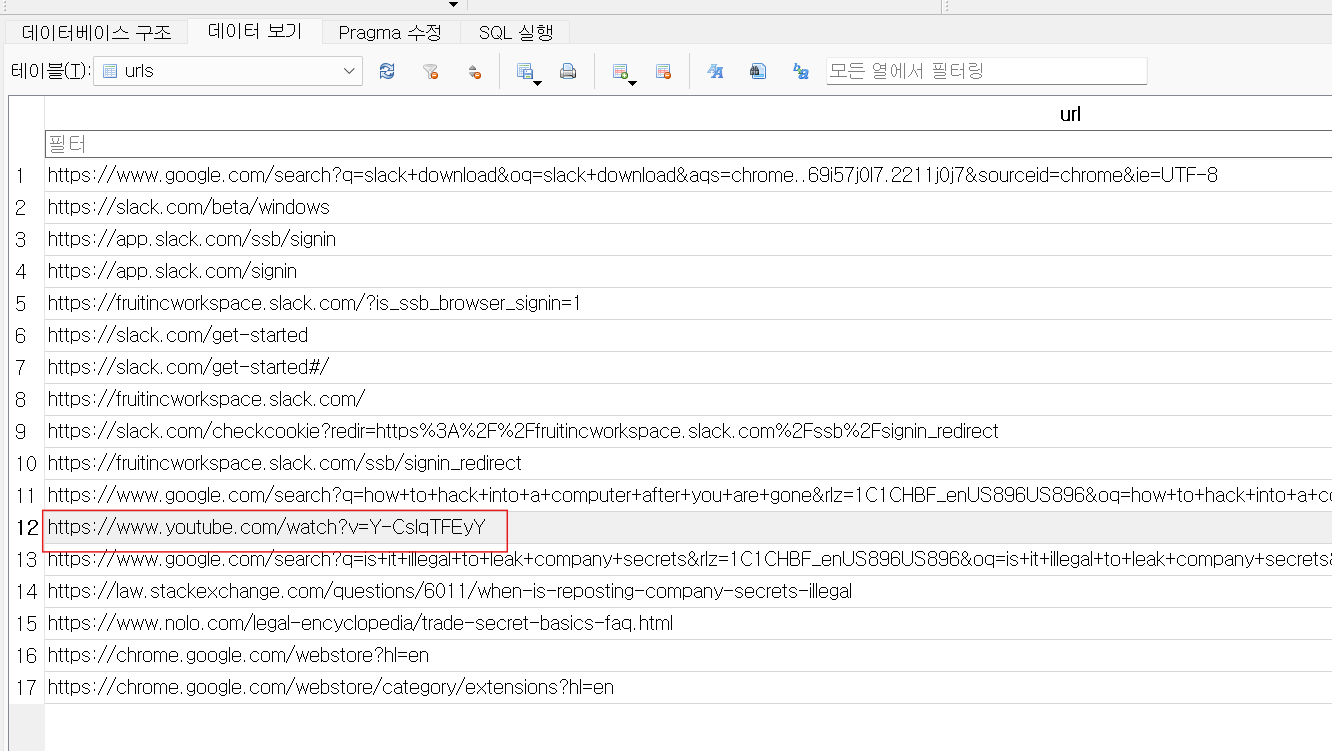
Task: Switch to the SQL 실행 tab
Action: [x=515, y=32]
